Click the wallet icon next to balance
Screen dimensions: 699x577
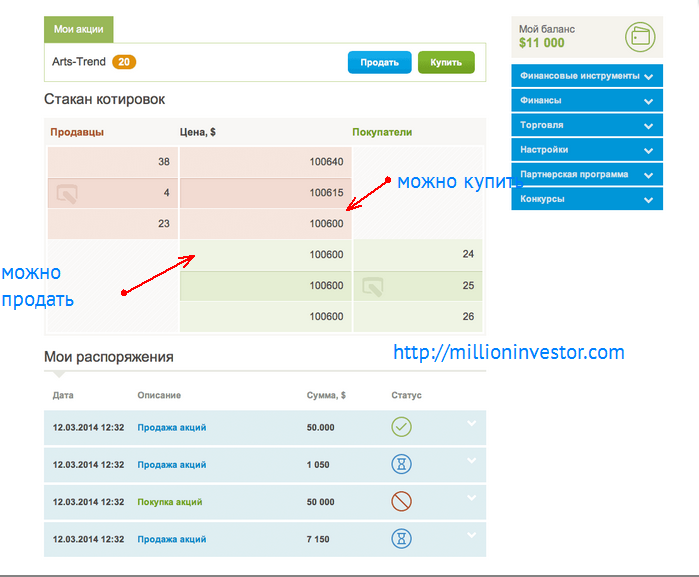[640, 38]
